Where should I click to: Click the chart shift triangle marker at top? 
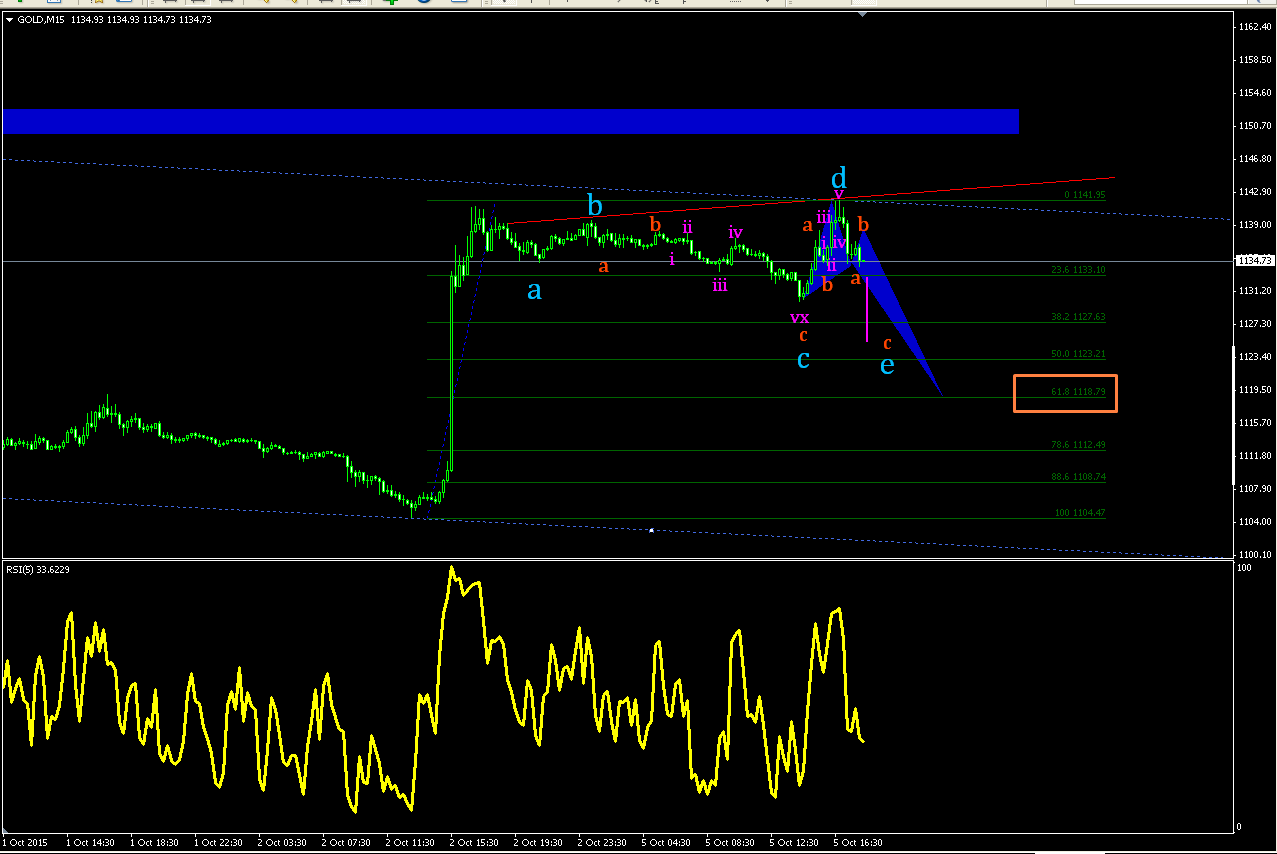tap(863, 14)
